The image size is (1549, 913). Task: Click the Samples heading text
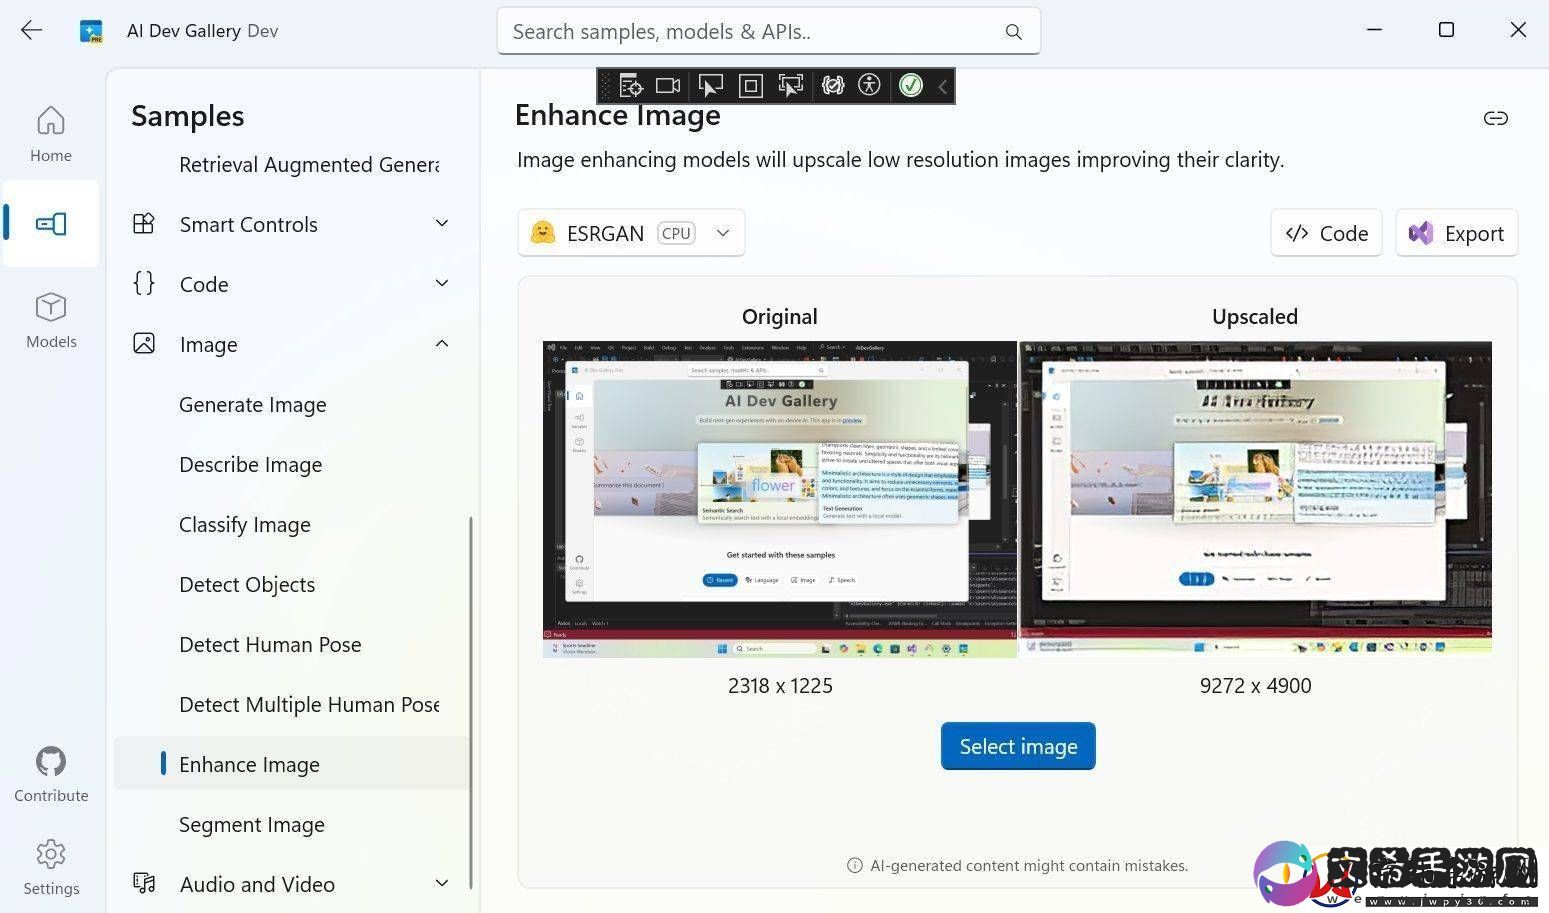(x=188, y=116)
